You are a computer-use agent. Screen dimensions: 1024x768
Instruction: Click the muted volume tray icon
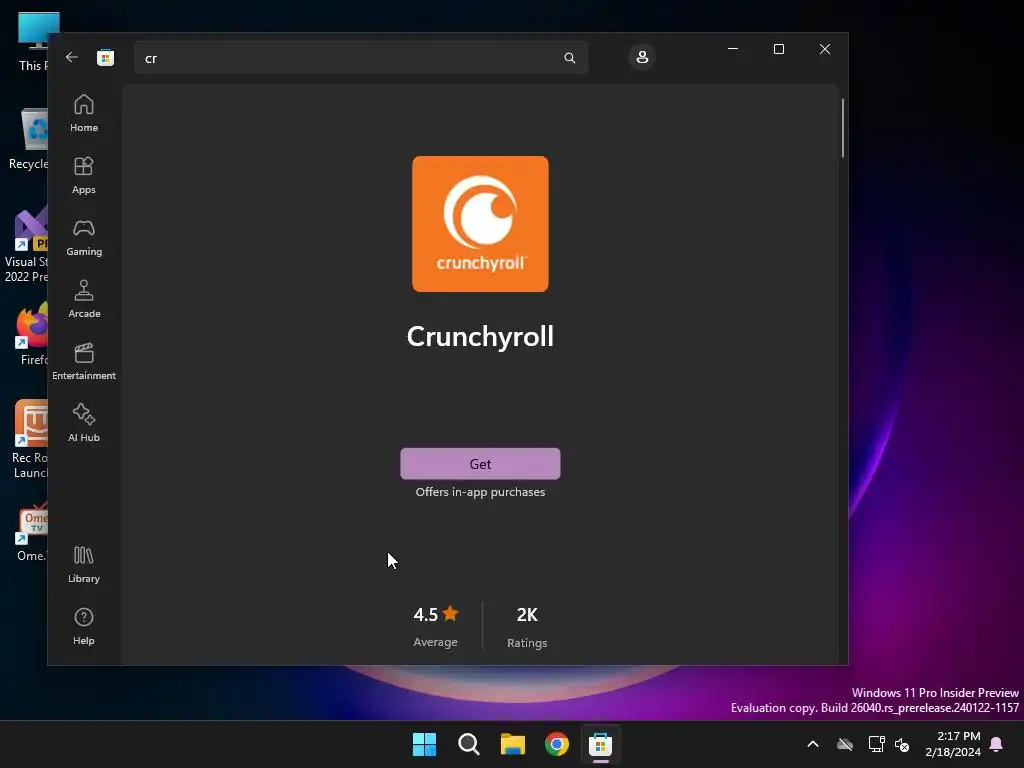tap(902, 744)
